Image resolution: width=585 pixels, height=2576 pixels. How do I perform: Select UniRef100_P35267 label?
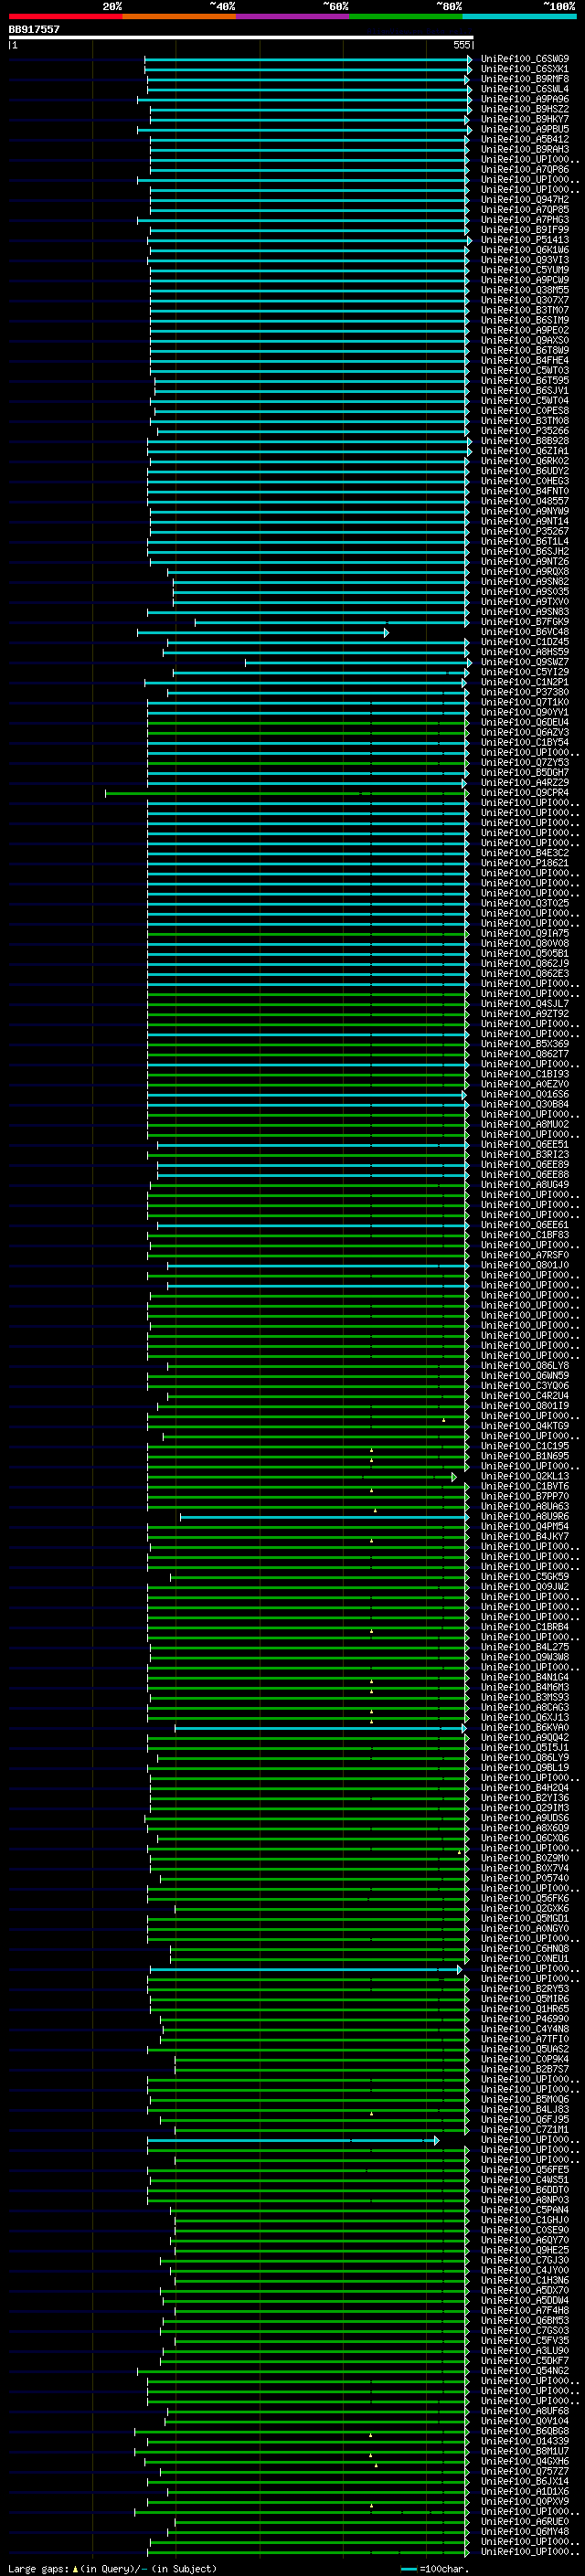(x=525, y=531)
